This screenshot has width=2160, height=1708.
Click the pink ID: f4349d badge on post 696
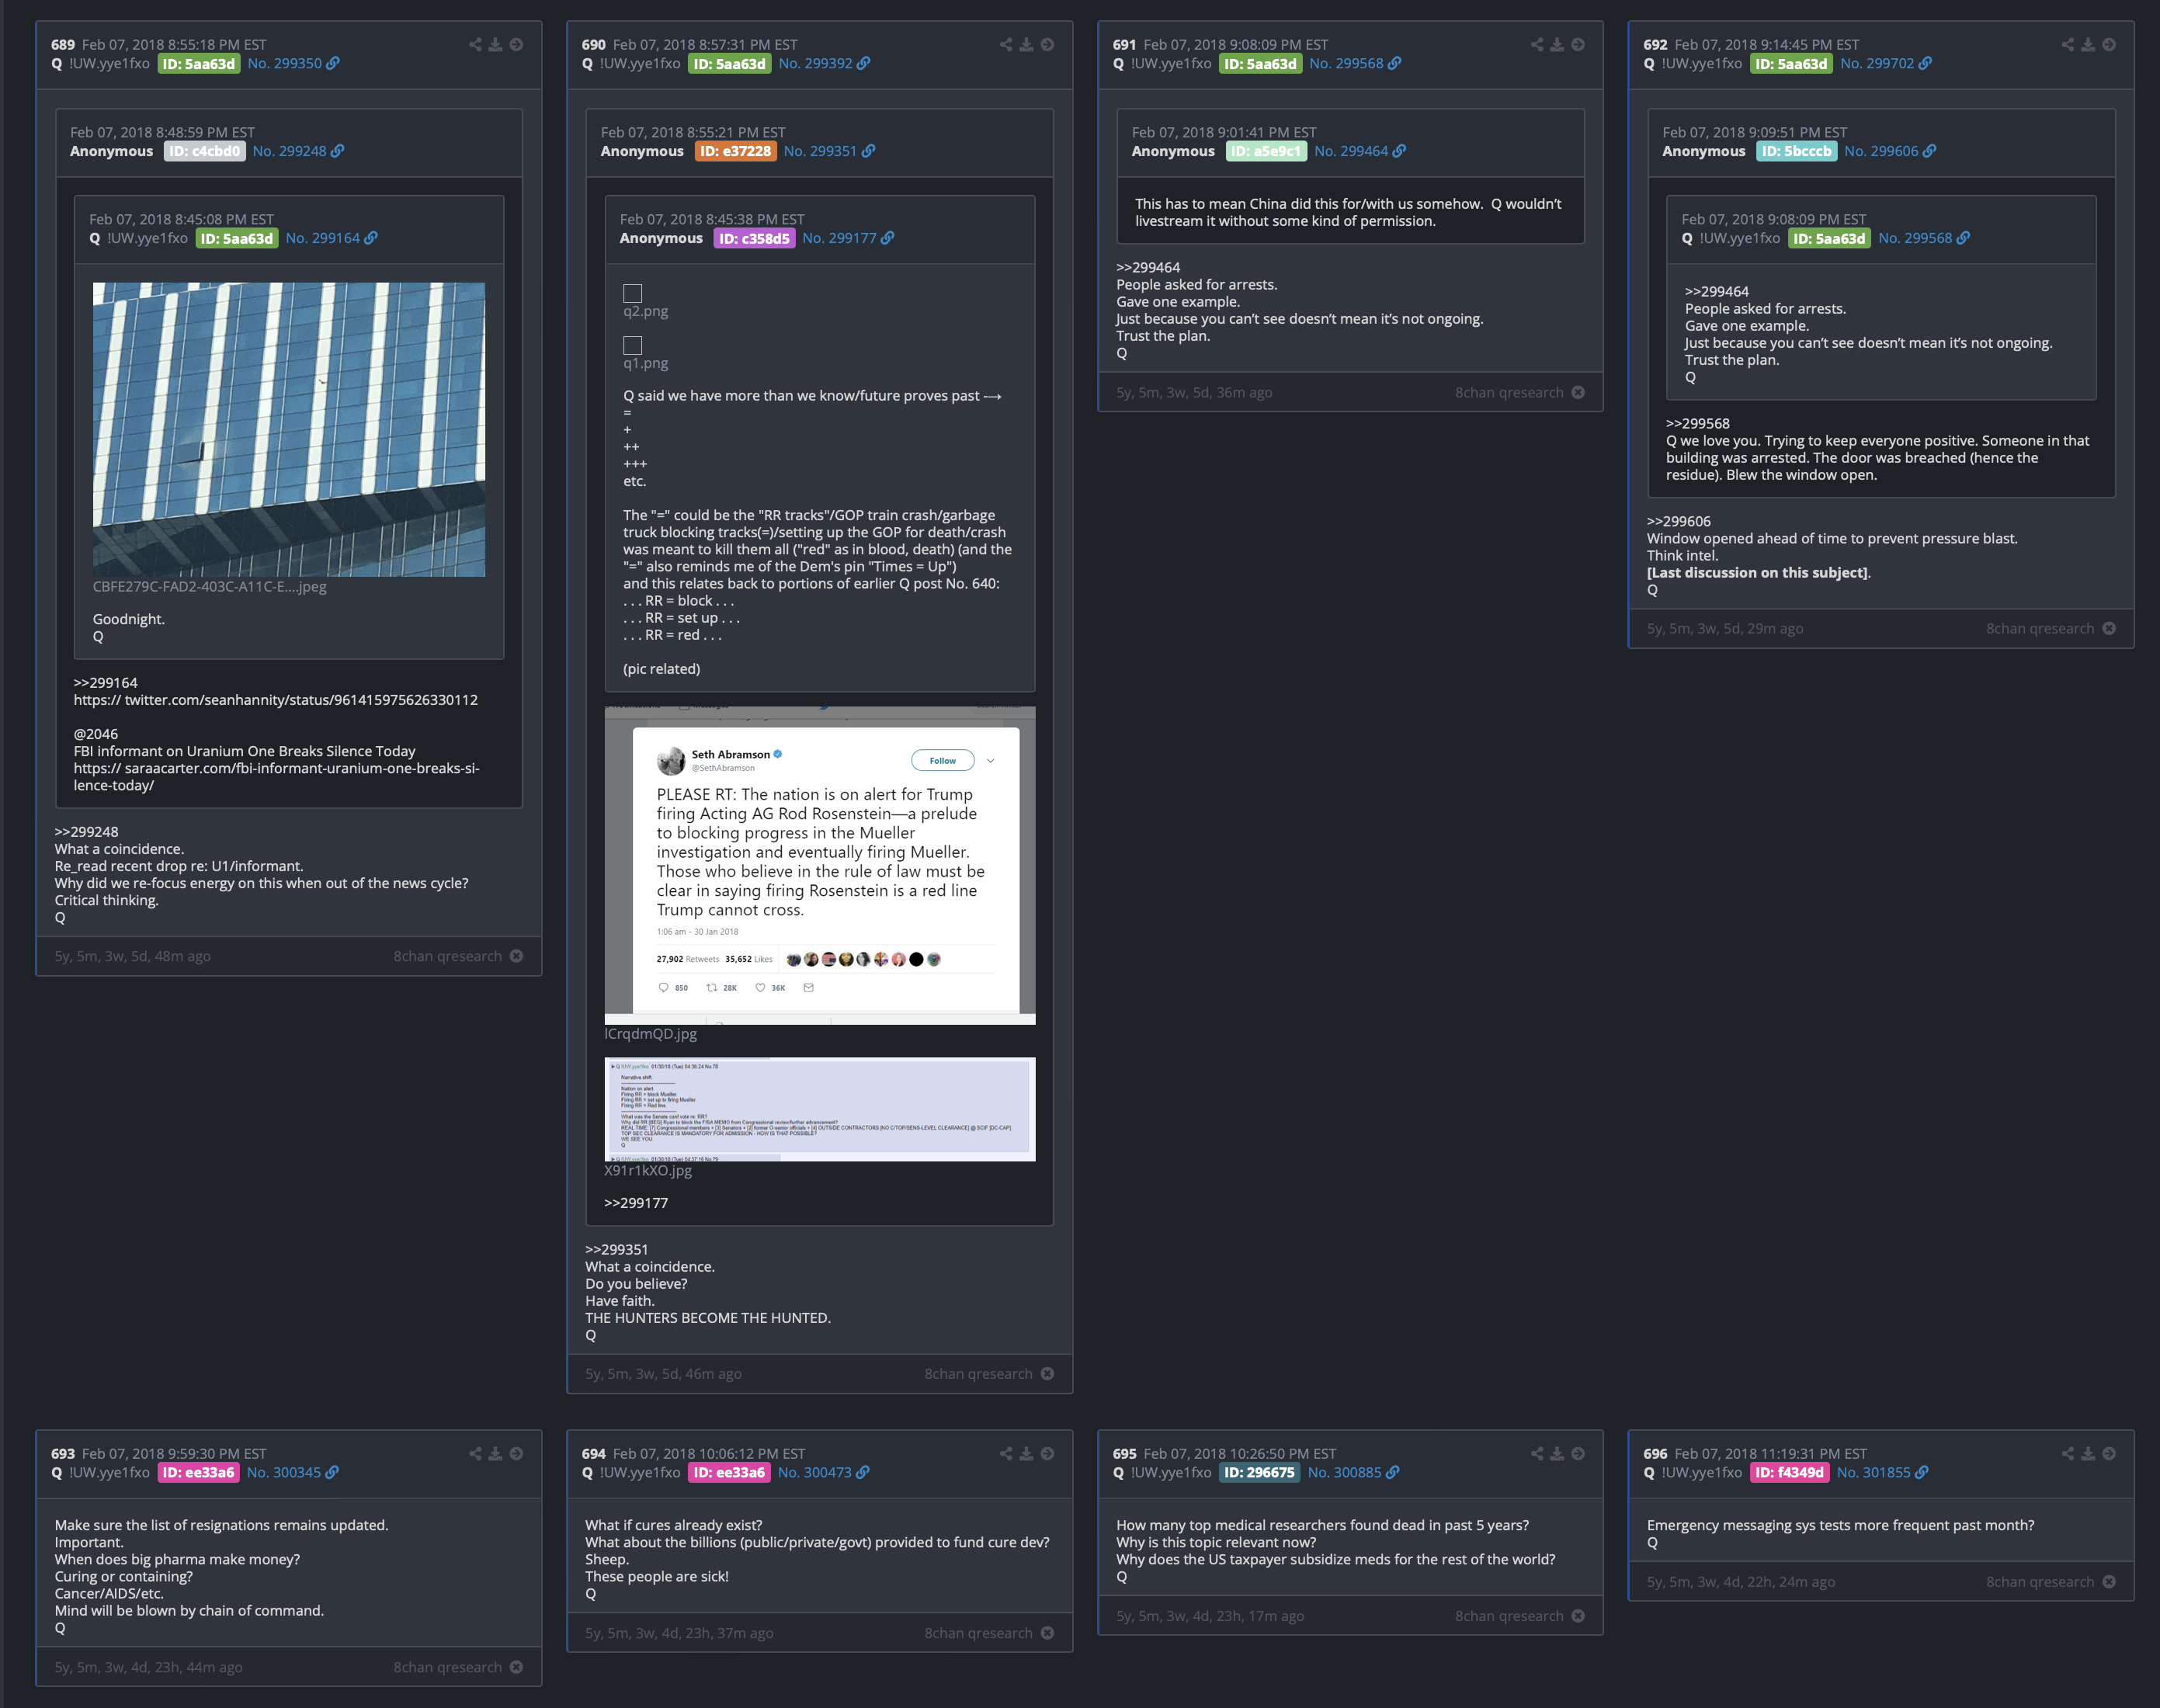click(x=1790, y=1472)
